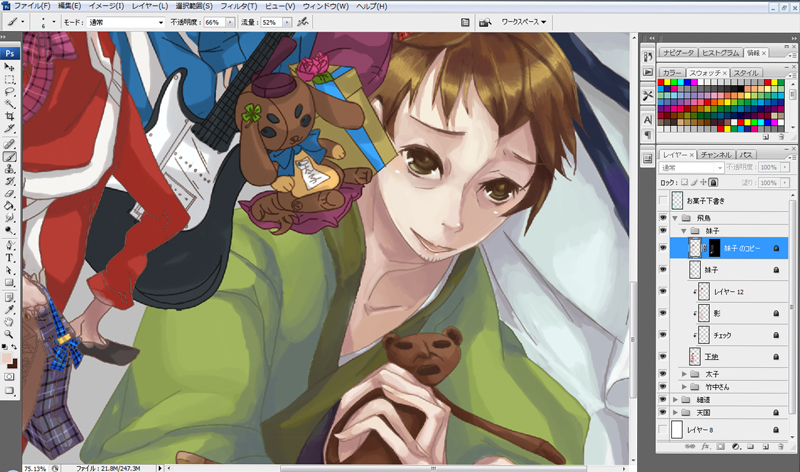Click the foreground color swatch
This screenshot has width=800, height=472.
(x=7, y=358)
